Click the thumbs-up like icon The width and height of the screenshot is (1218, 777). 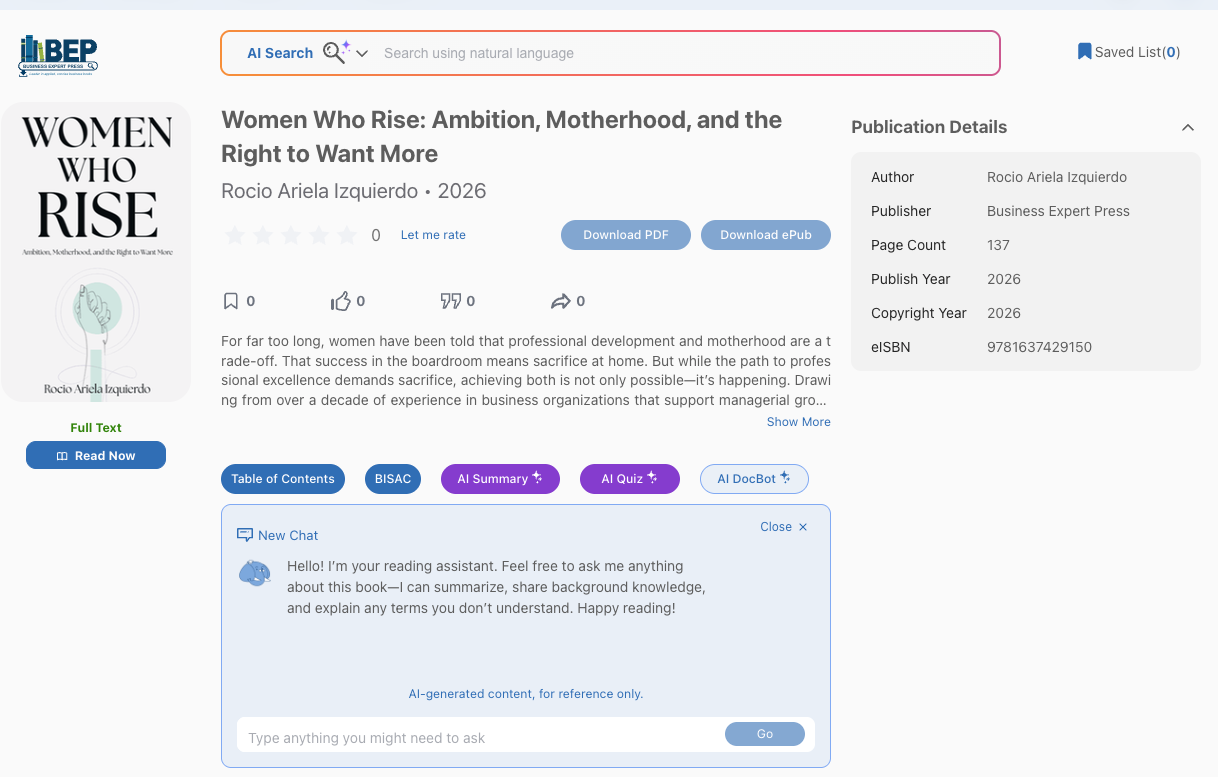(x=341, y=301)
